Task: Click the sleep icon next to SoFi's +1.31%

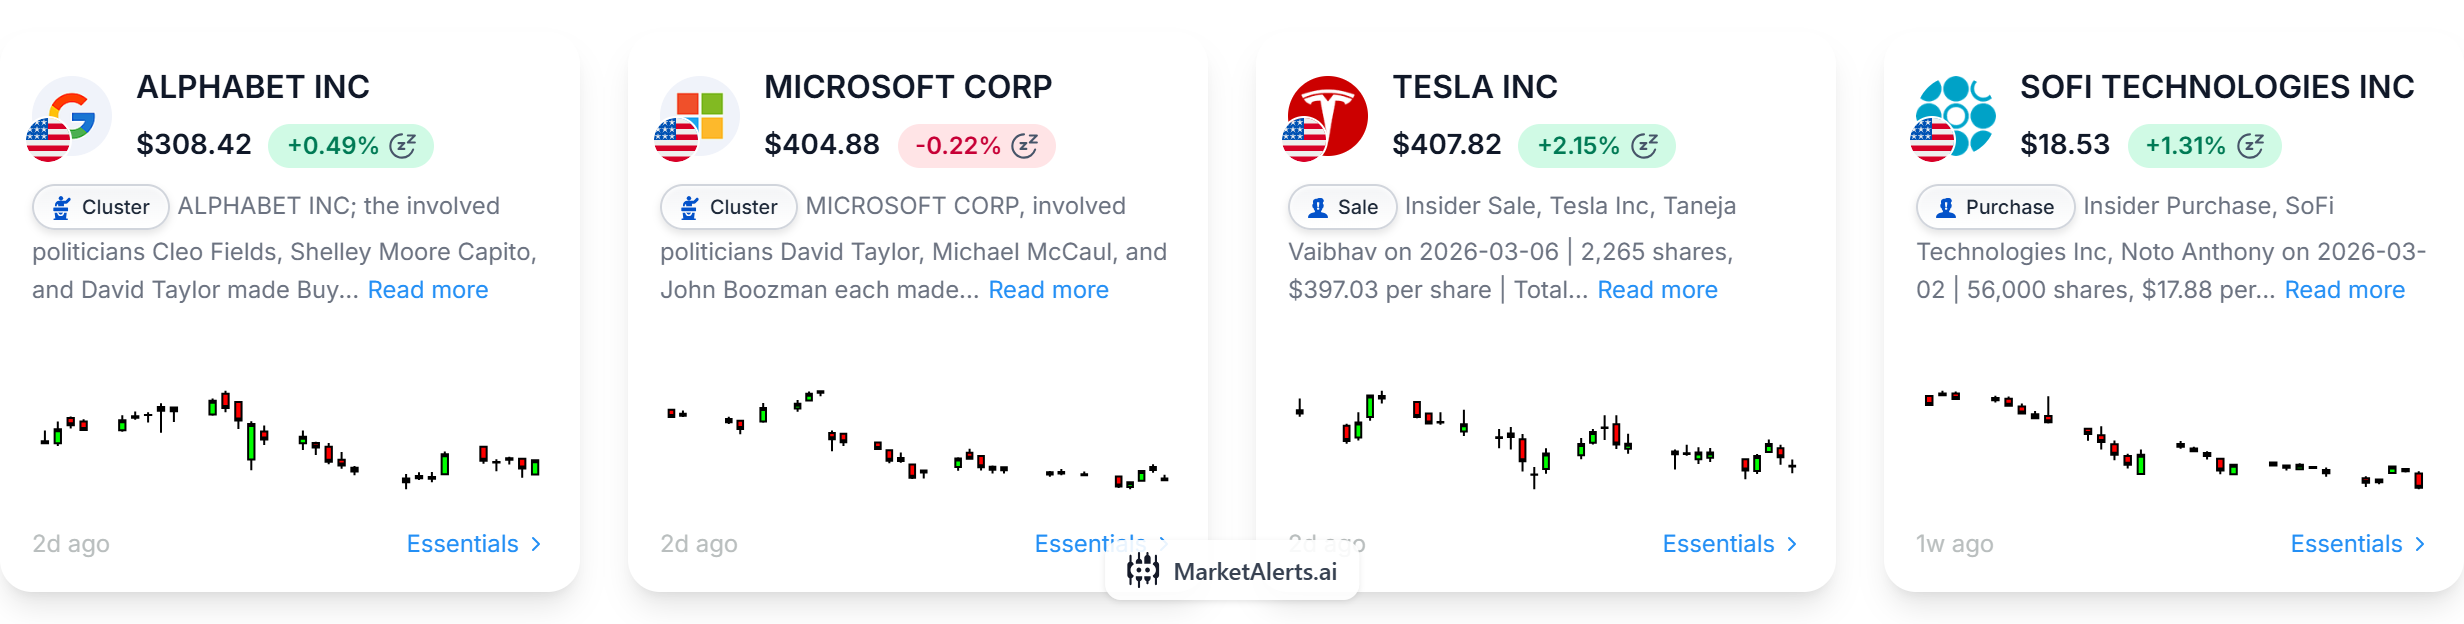Action: coord(2251,146)
